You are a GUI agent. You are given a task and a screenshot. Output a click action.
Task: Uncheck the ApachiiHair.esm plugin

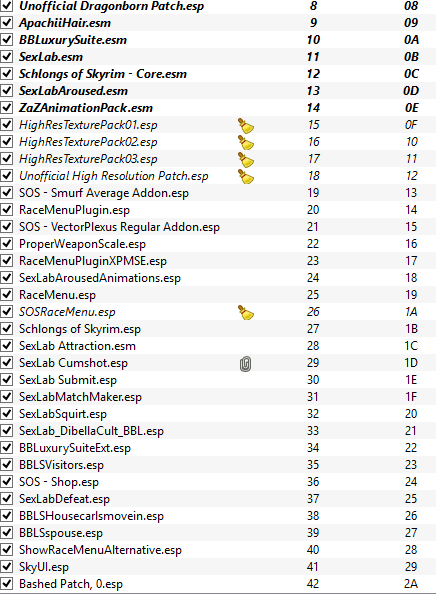coord(6,23)
